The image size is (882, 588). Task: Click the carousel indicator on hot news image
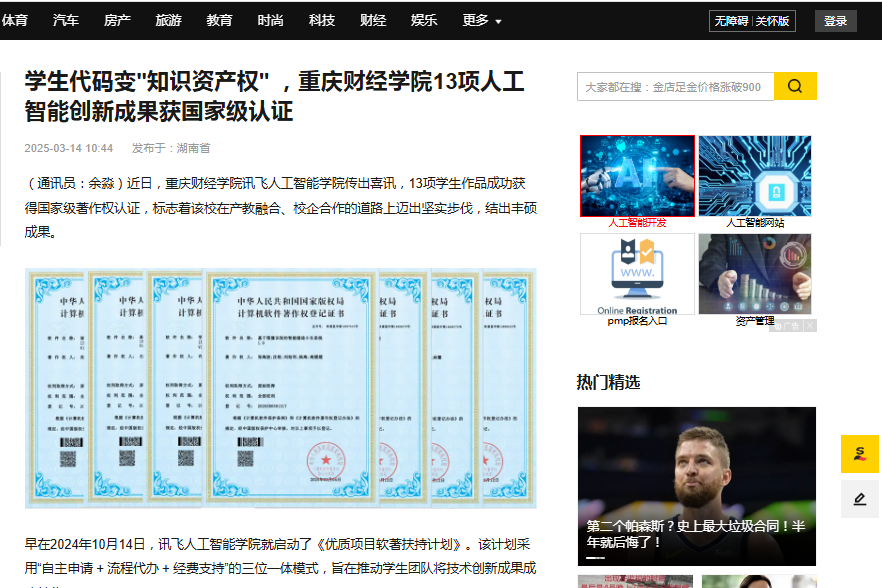click(595, 559)
